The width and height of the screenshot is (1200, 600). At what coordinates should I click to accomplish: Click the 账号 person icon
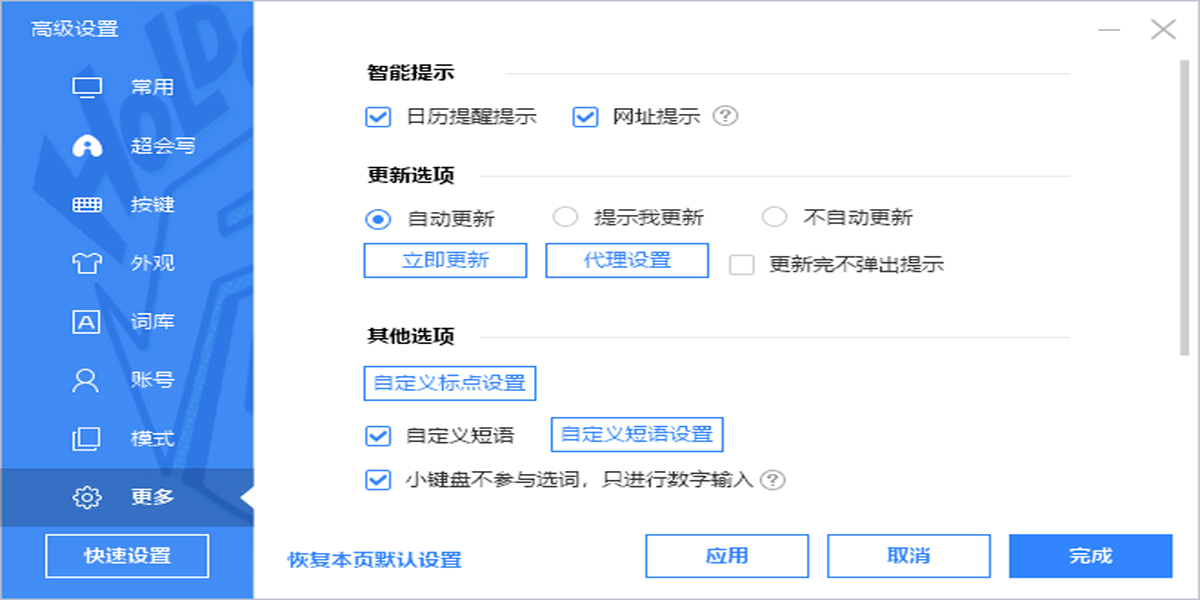[88, 382]
